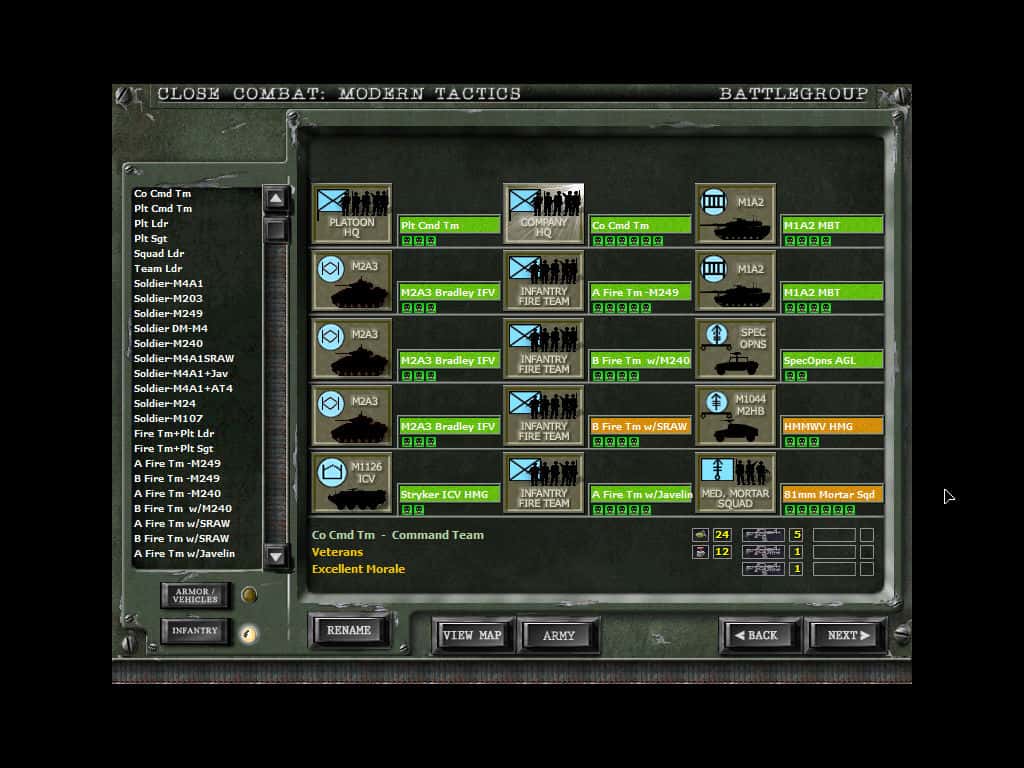Viewport: 1024px width, 768px height.
Task: Select the Platoon HQ unit icon
Action: point(352,214)
